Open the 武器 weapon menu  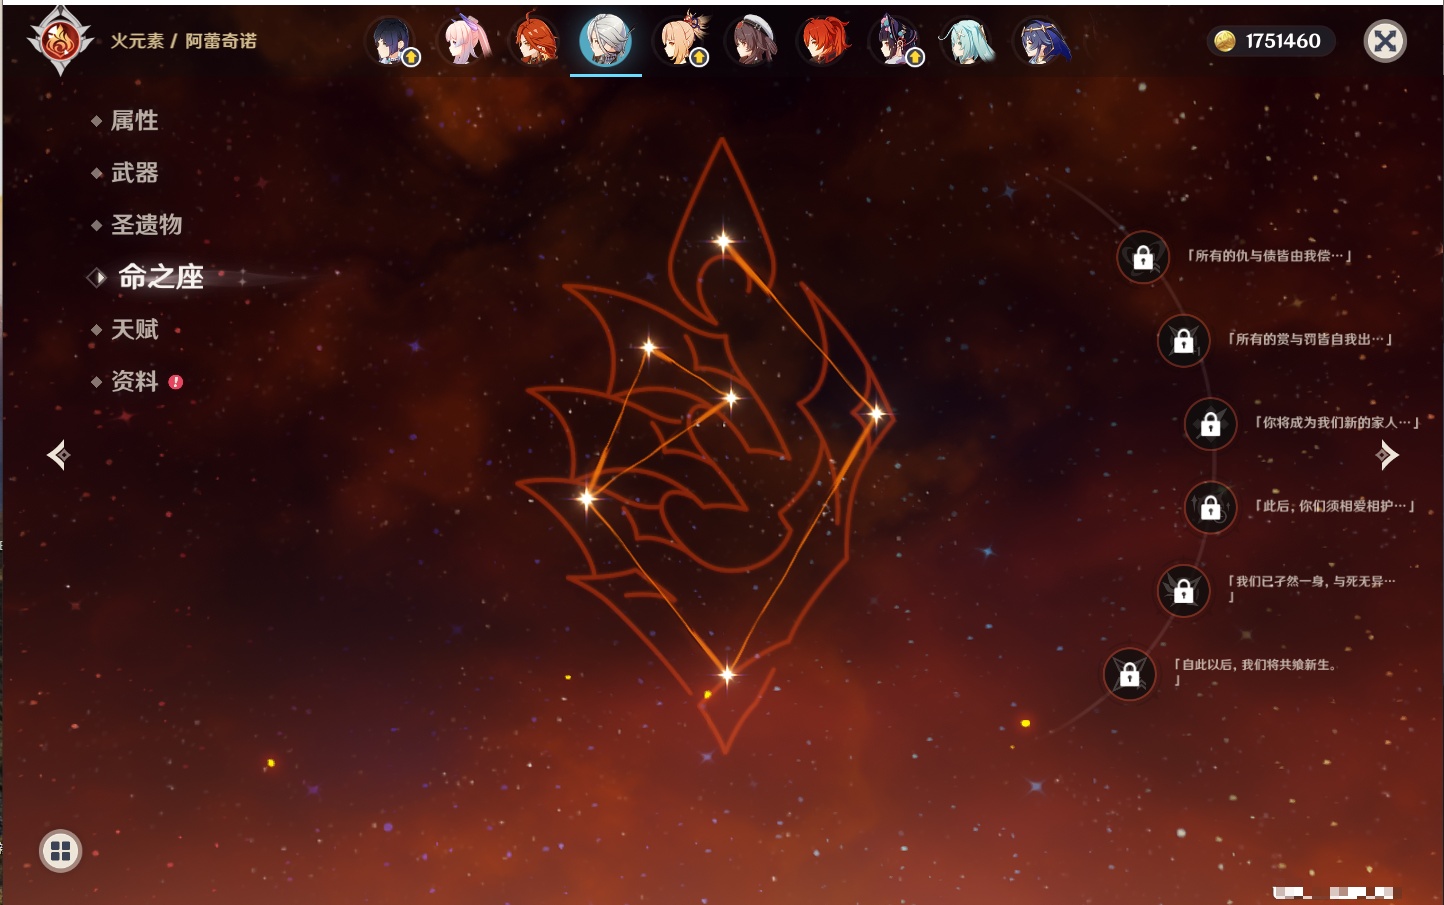click(134, 173)
